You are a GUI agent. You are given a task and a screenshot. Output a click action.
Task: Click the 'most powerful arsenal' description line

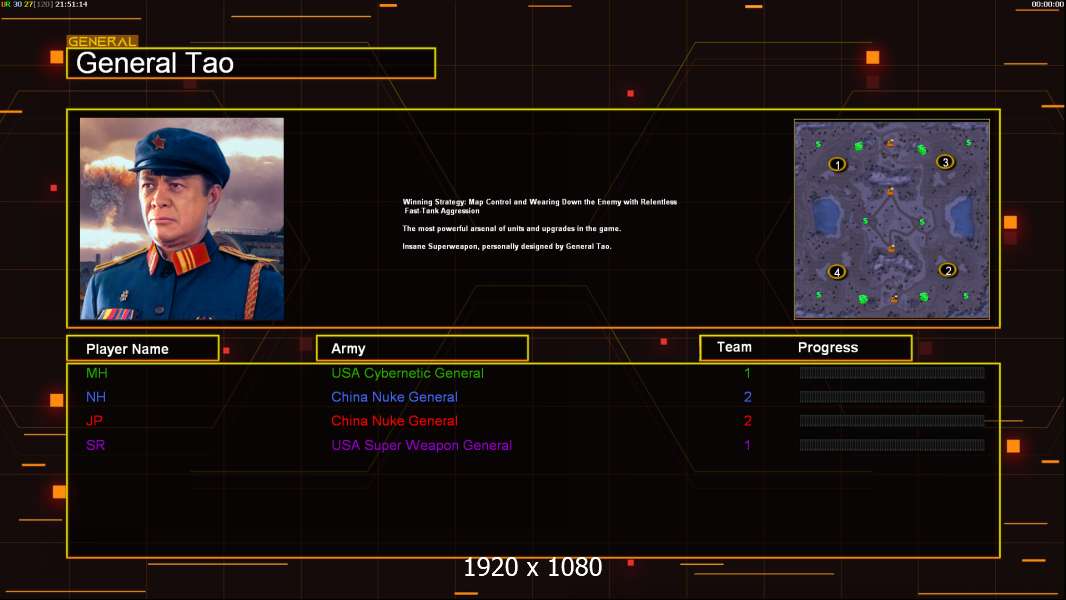[511, 228]
